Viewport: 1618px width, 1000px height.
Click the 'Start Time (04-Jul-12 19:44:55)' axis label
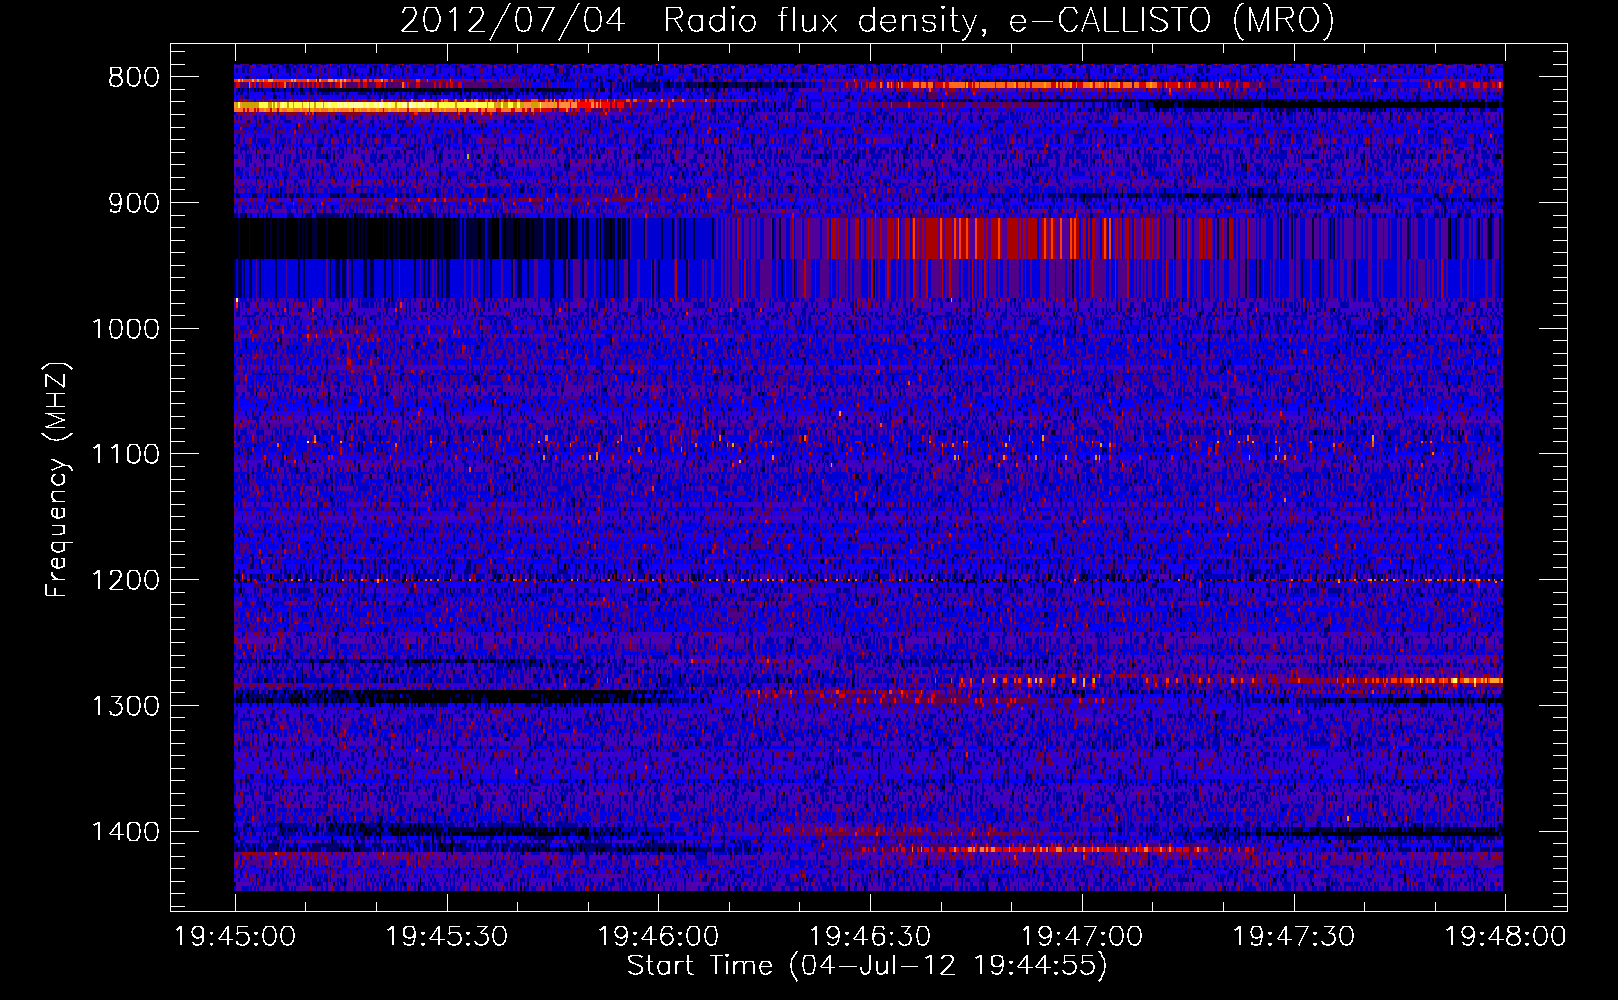[x=867, y=966]
